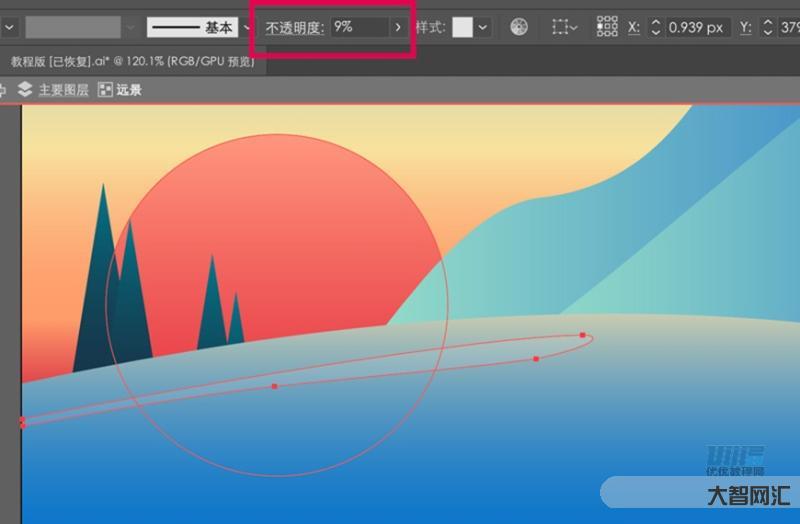Expand the opacity slider arrow
Image resolution: width=800 pixels, height=524 pixels.
(398, 27)
